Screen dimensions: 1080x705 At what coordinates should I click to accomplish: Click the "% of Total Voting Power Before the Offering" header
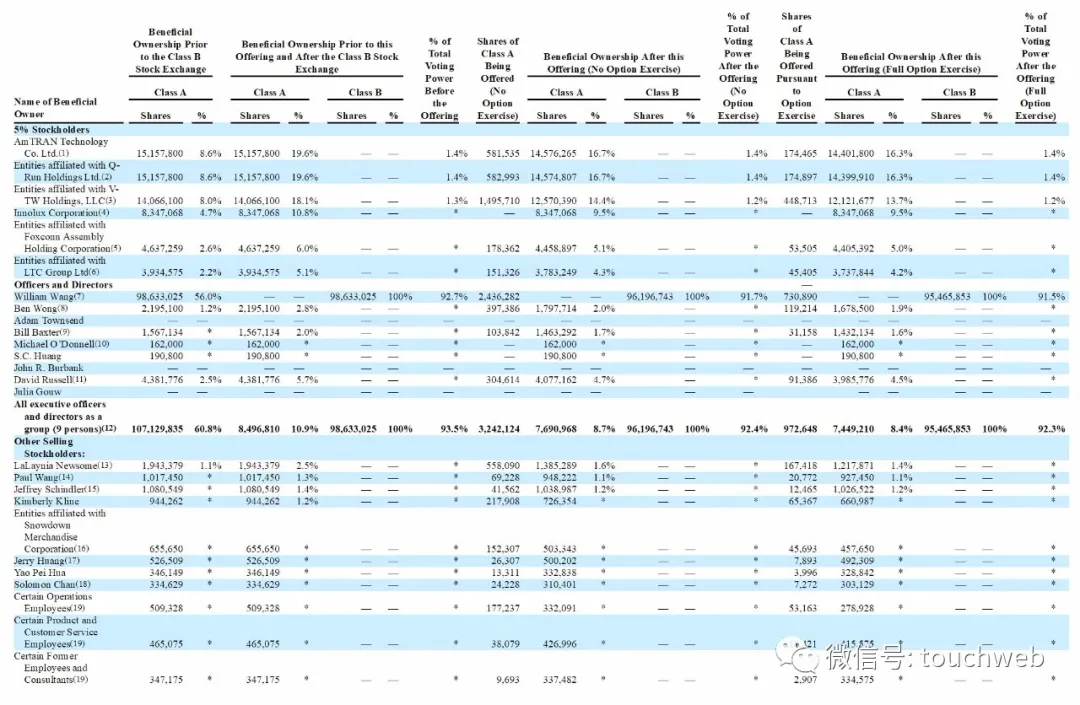tap(439, 78)
